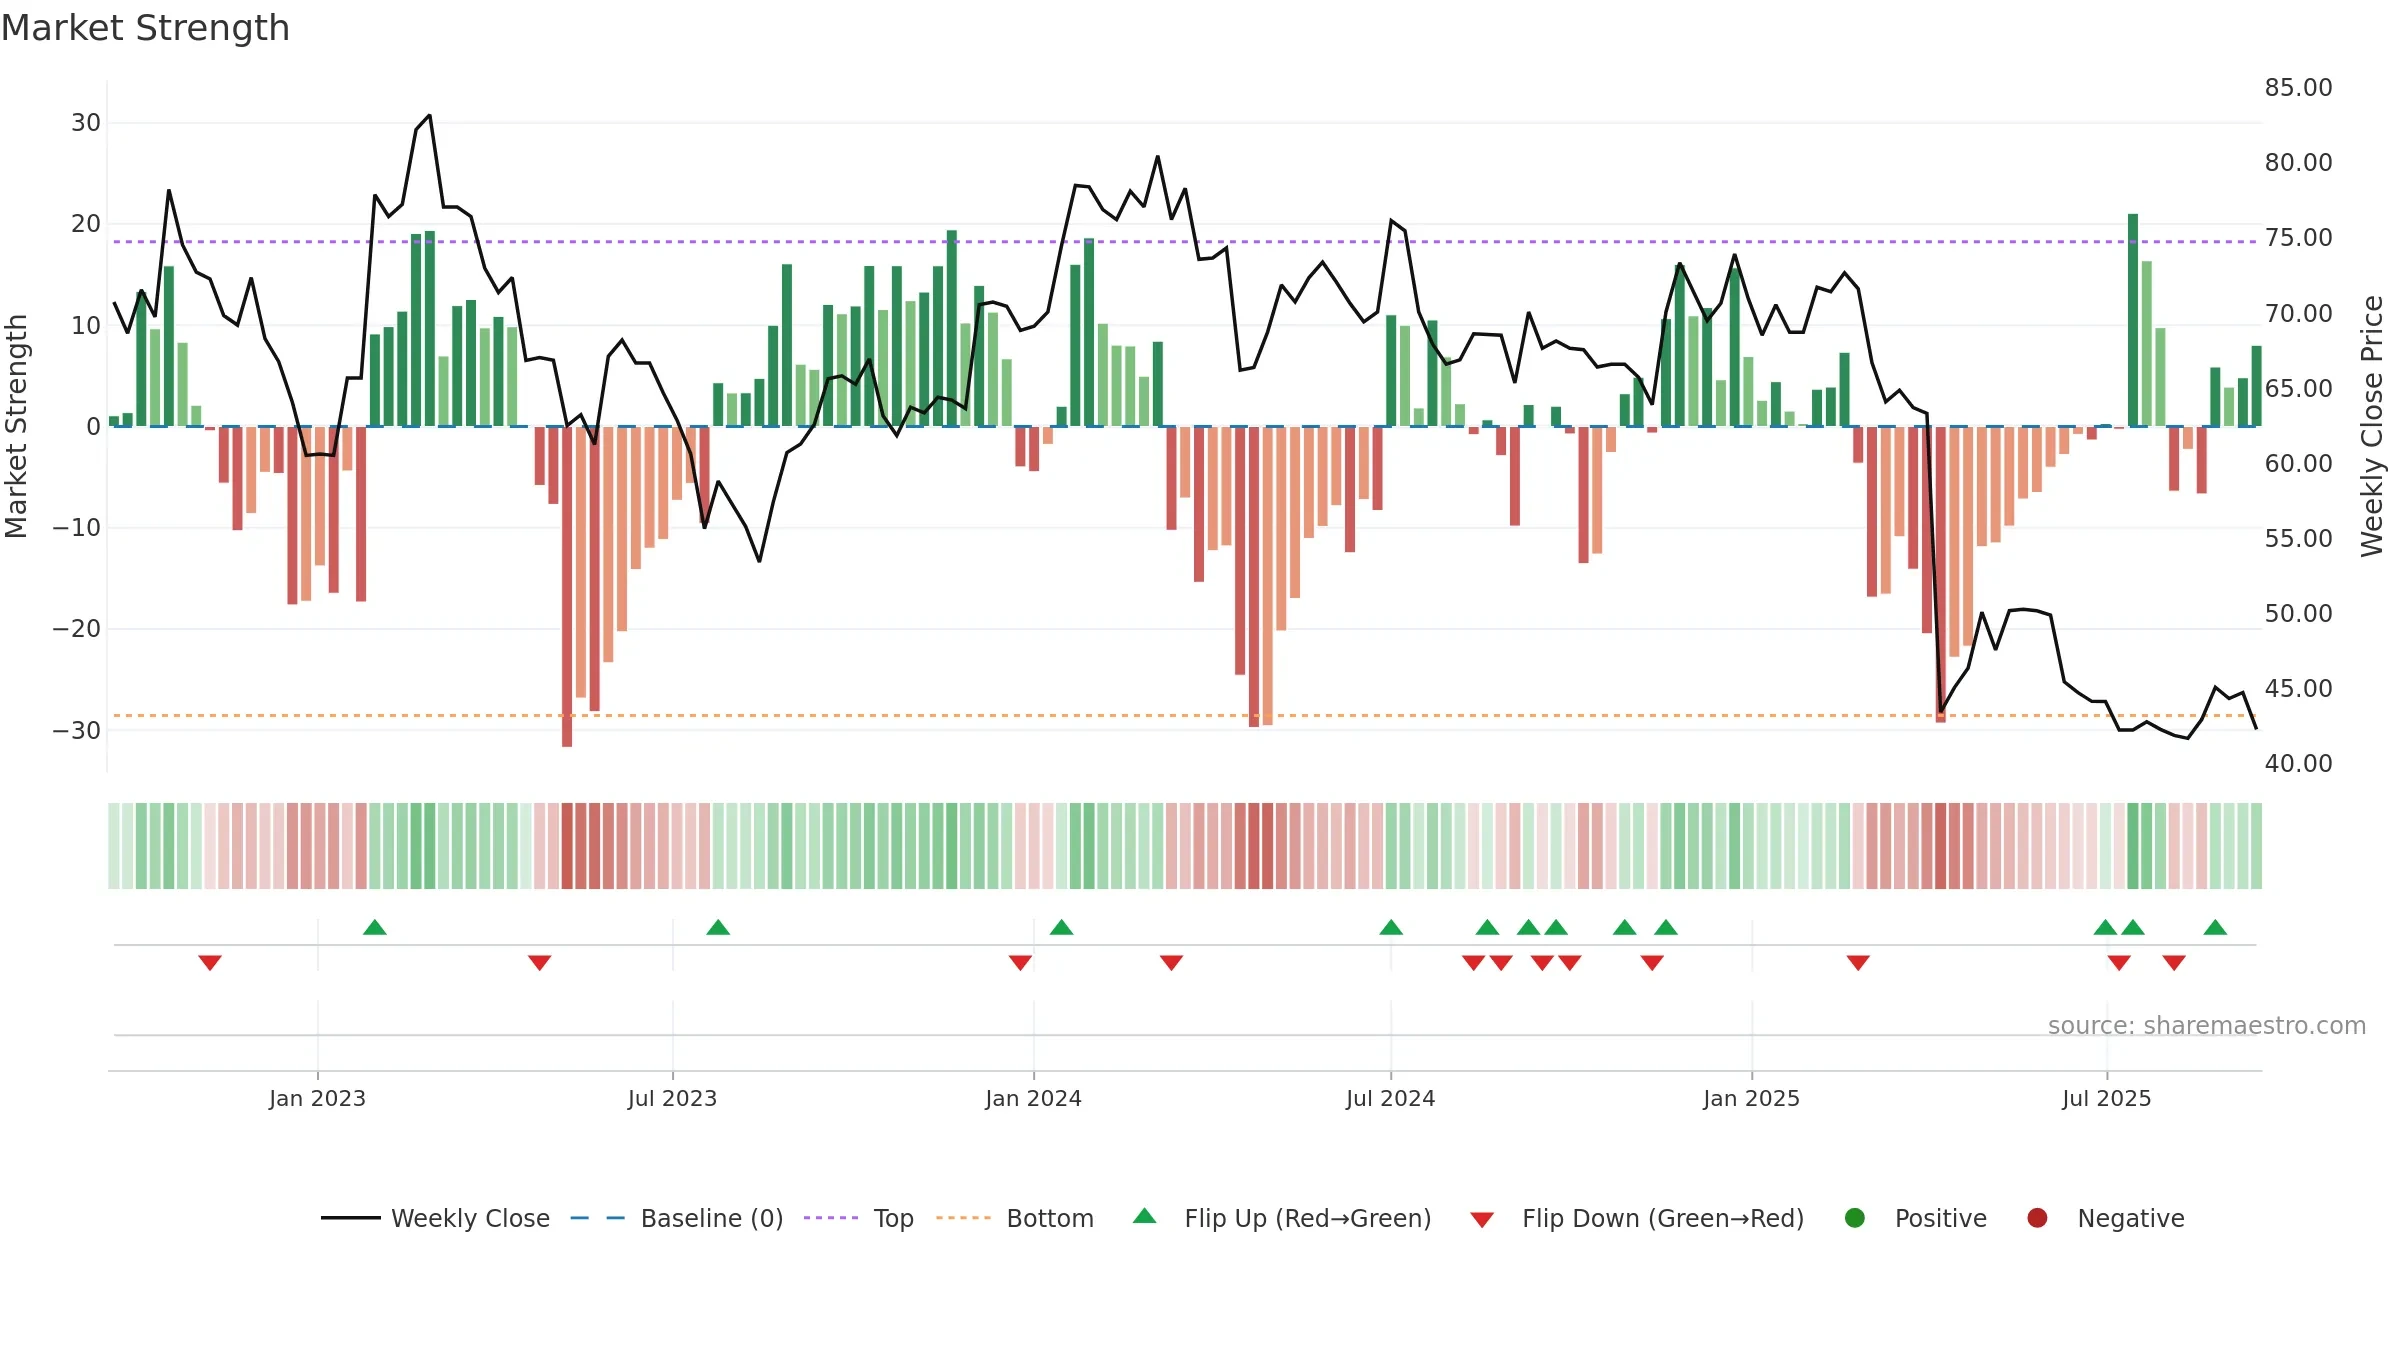Click the 40.00 price tick label
Viewport: 2400px width, 1350px height.
coord(2298,763)
